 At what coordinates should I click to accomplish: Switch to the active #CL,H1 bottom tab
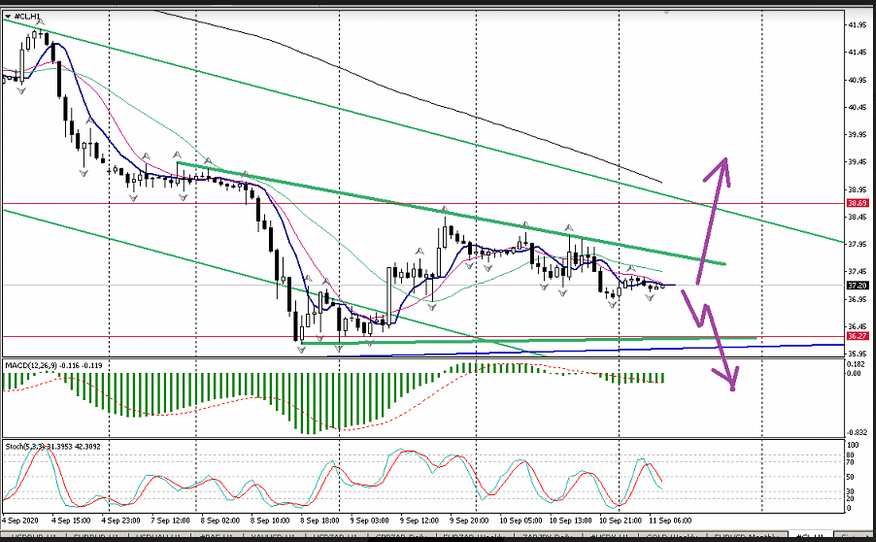tap(811, 536)
